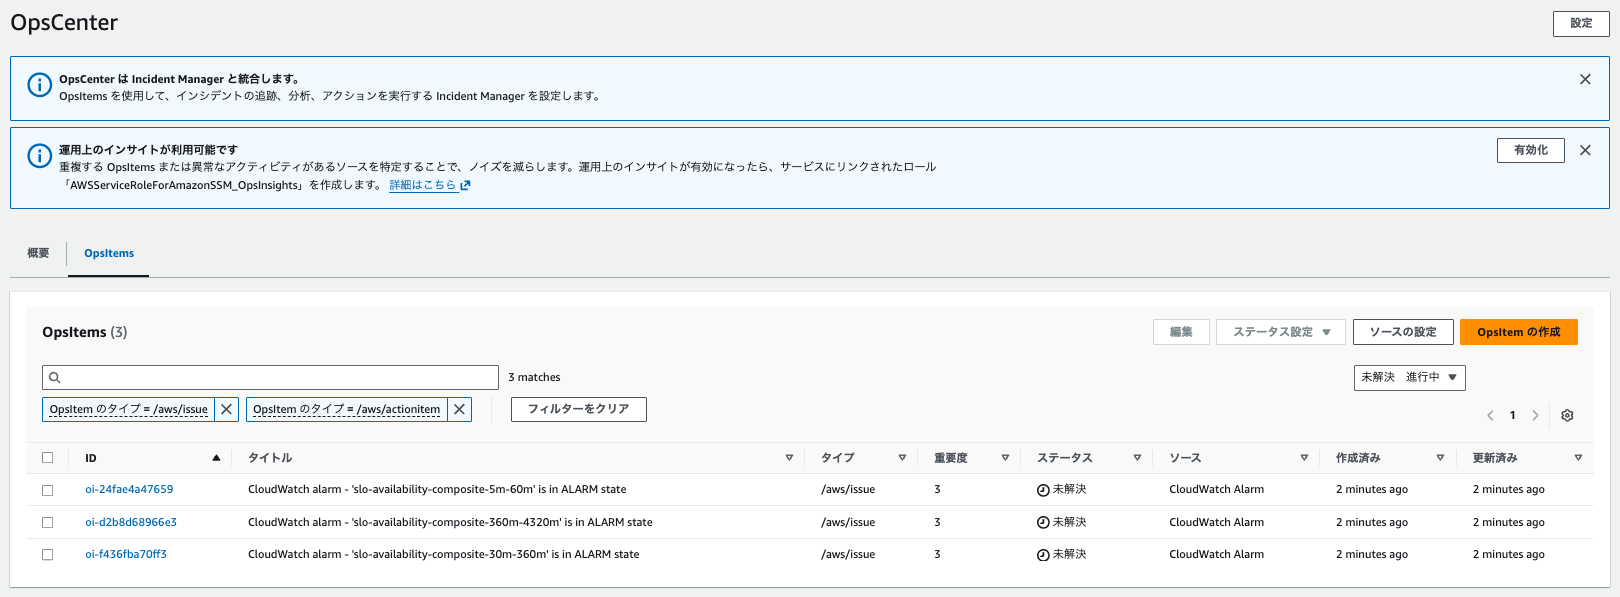Close the operational insights banner
The image size is (1620, 597).
click(x=1585, y=150)
